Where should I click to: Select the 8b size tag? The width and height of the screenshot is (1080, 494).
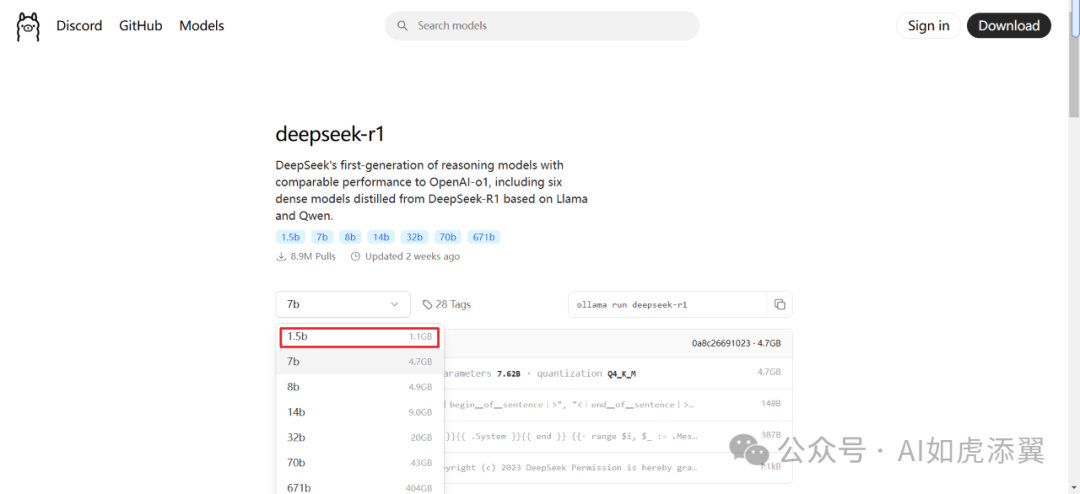tap(350, 237)
